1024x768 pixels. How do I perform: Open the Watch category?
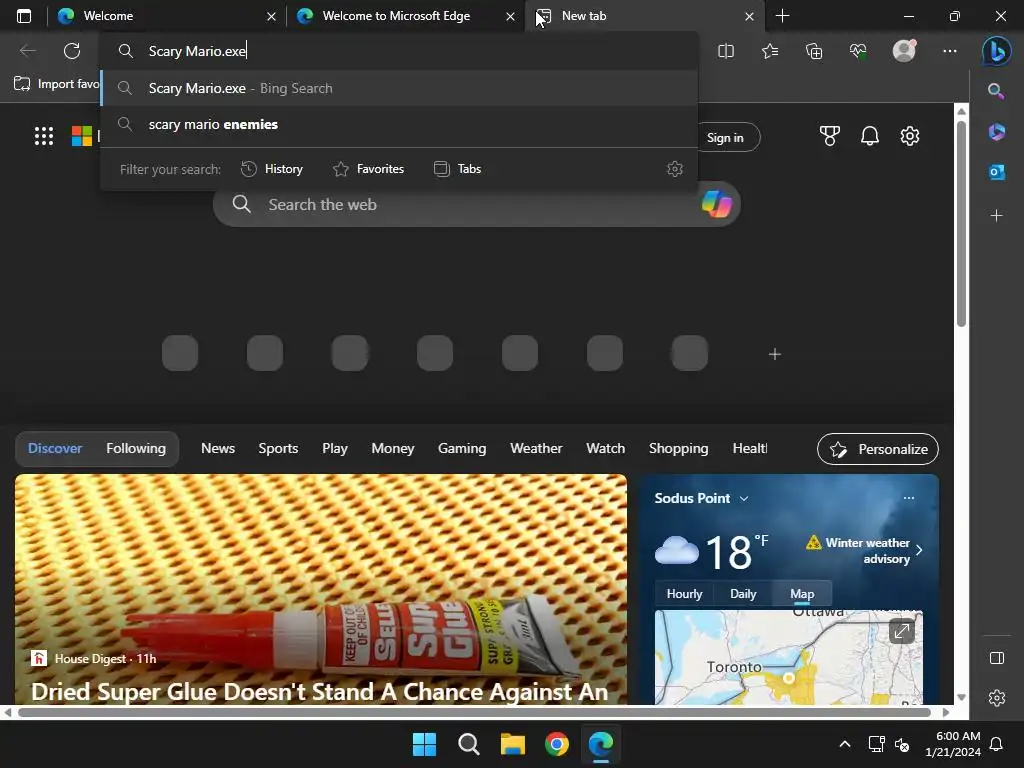point(605,449)
